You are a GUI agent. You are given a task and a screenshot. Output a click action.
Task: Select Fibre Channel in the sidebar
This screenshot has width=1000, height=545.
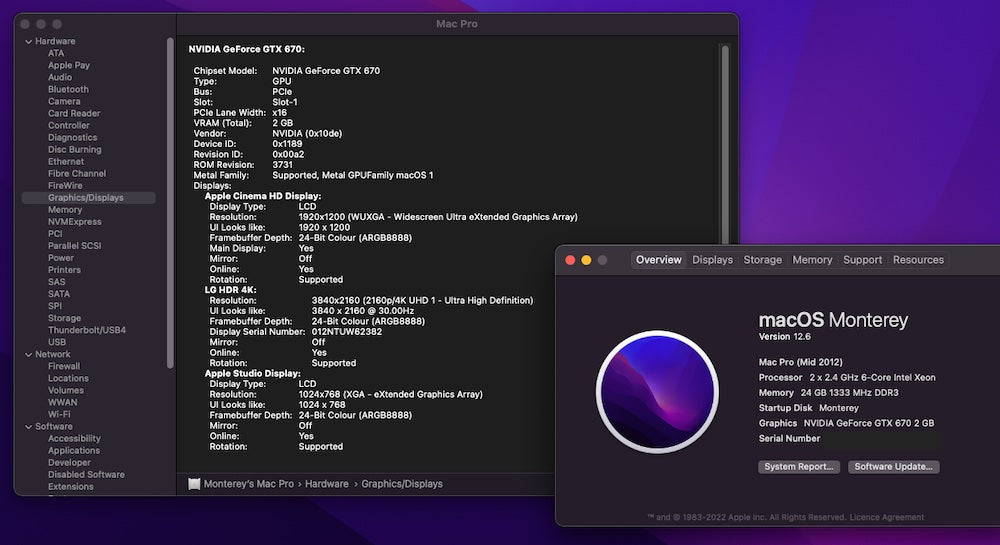pos(77,173)
